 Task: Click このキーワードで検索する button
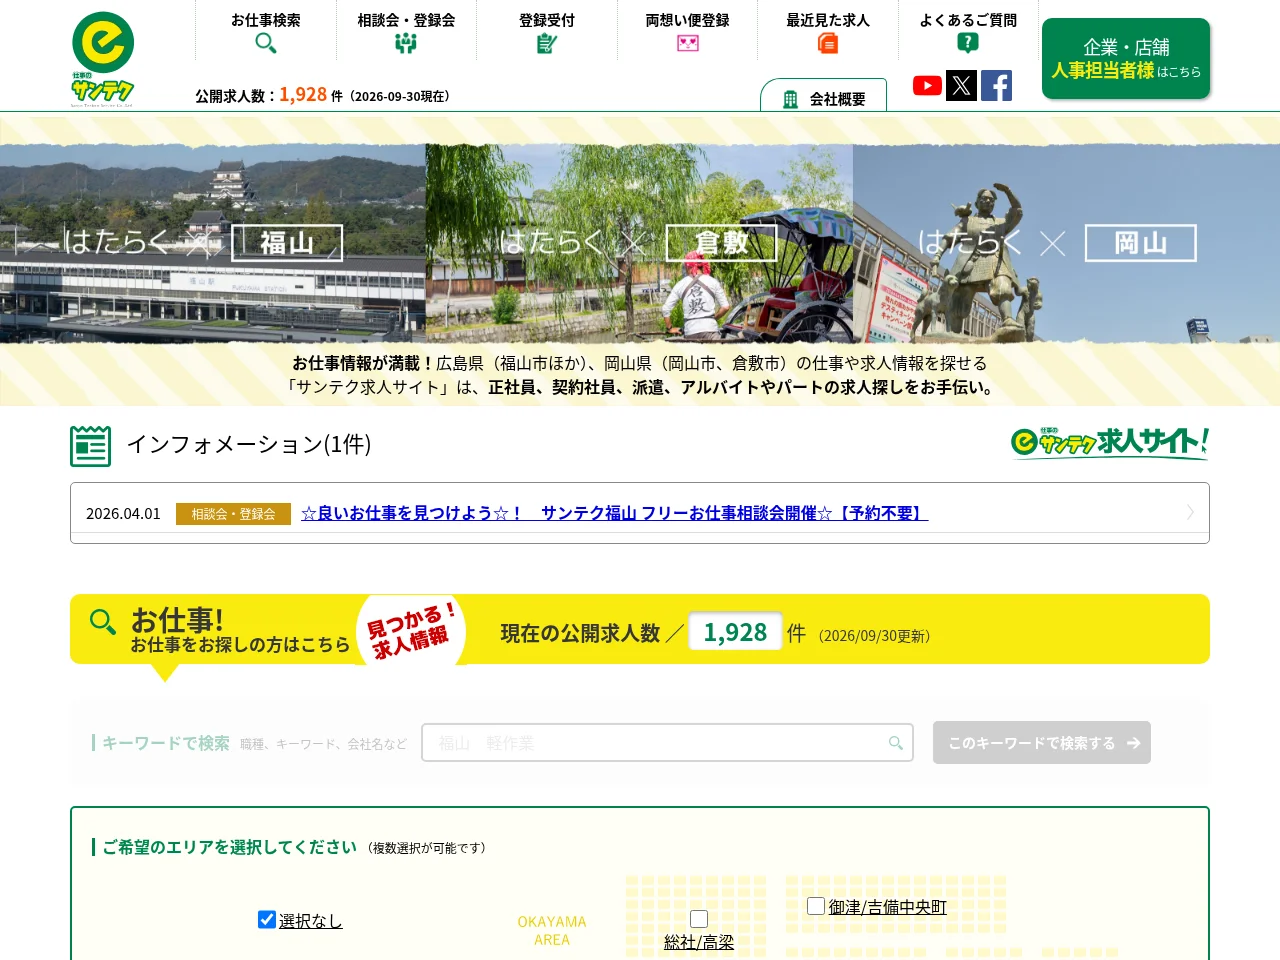[x=1042, y=743]
